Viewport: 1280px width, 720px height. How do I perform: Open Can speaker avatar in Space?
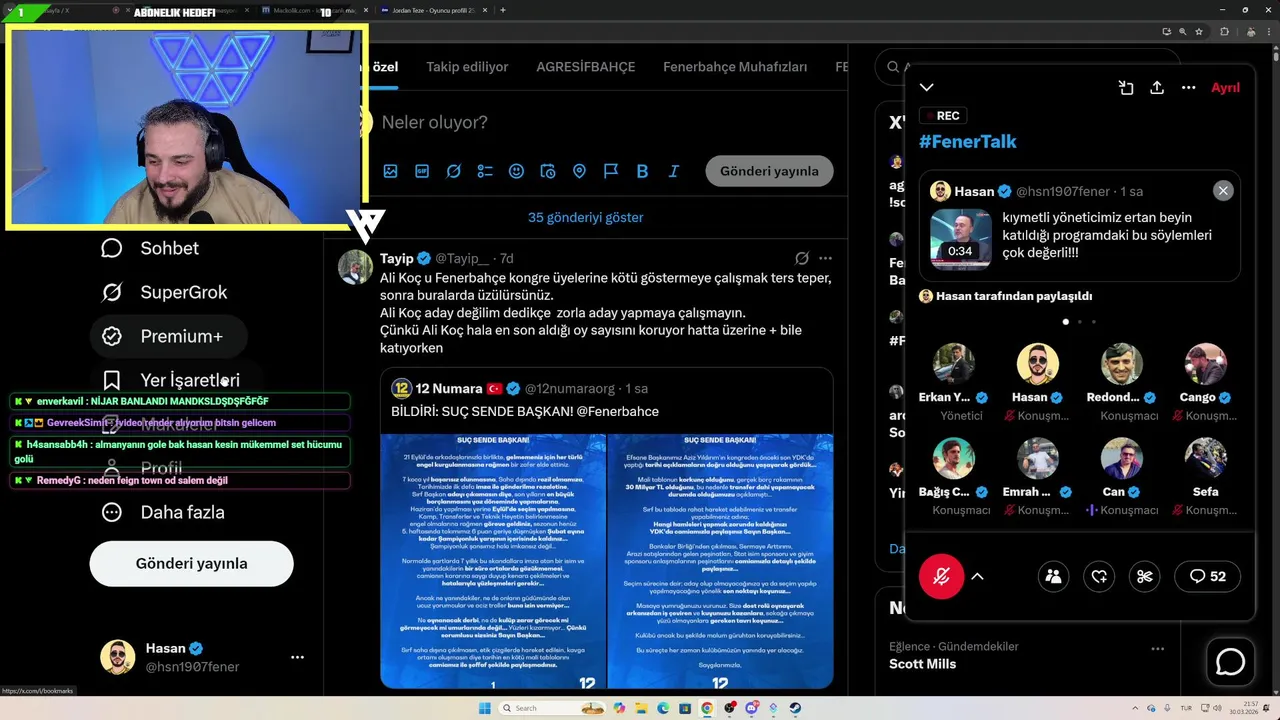pos(1122,458)
